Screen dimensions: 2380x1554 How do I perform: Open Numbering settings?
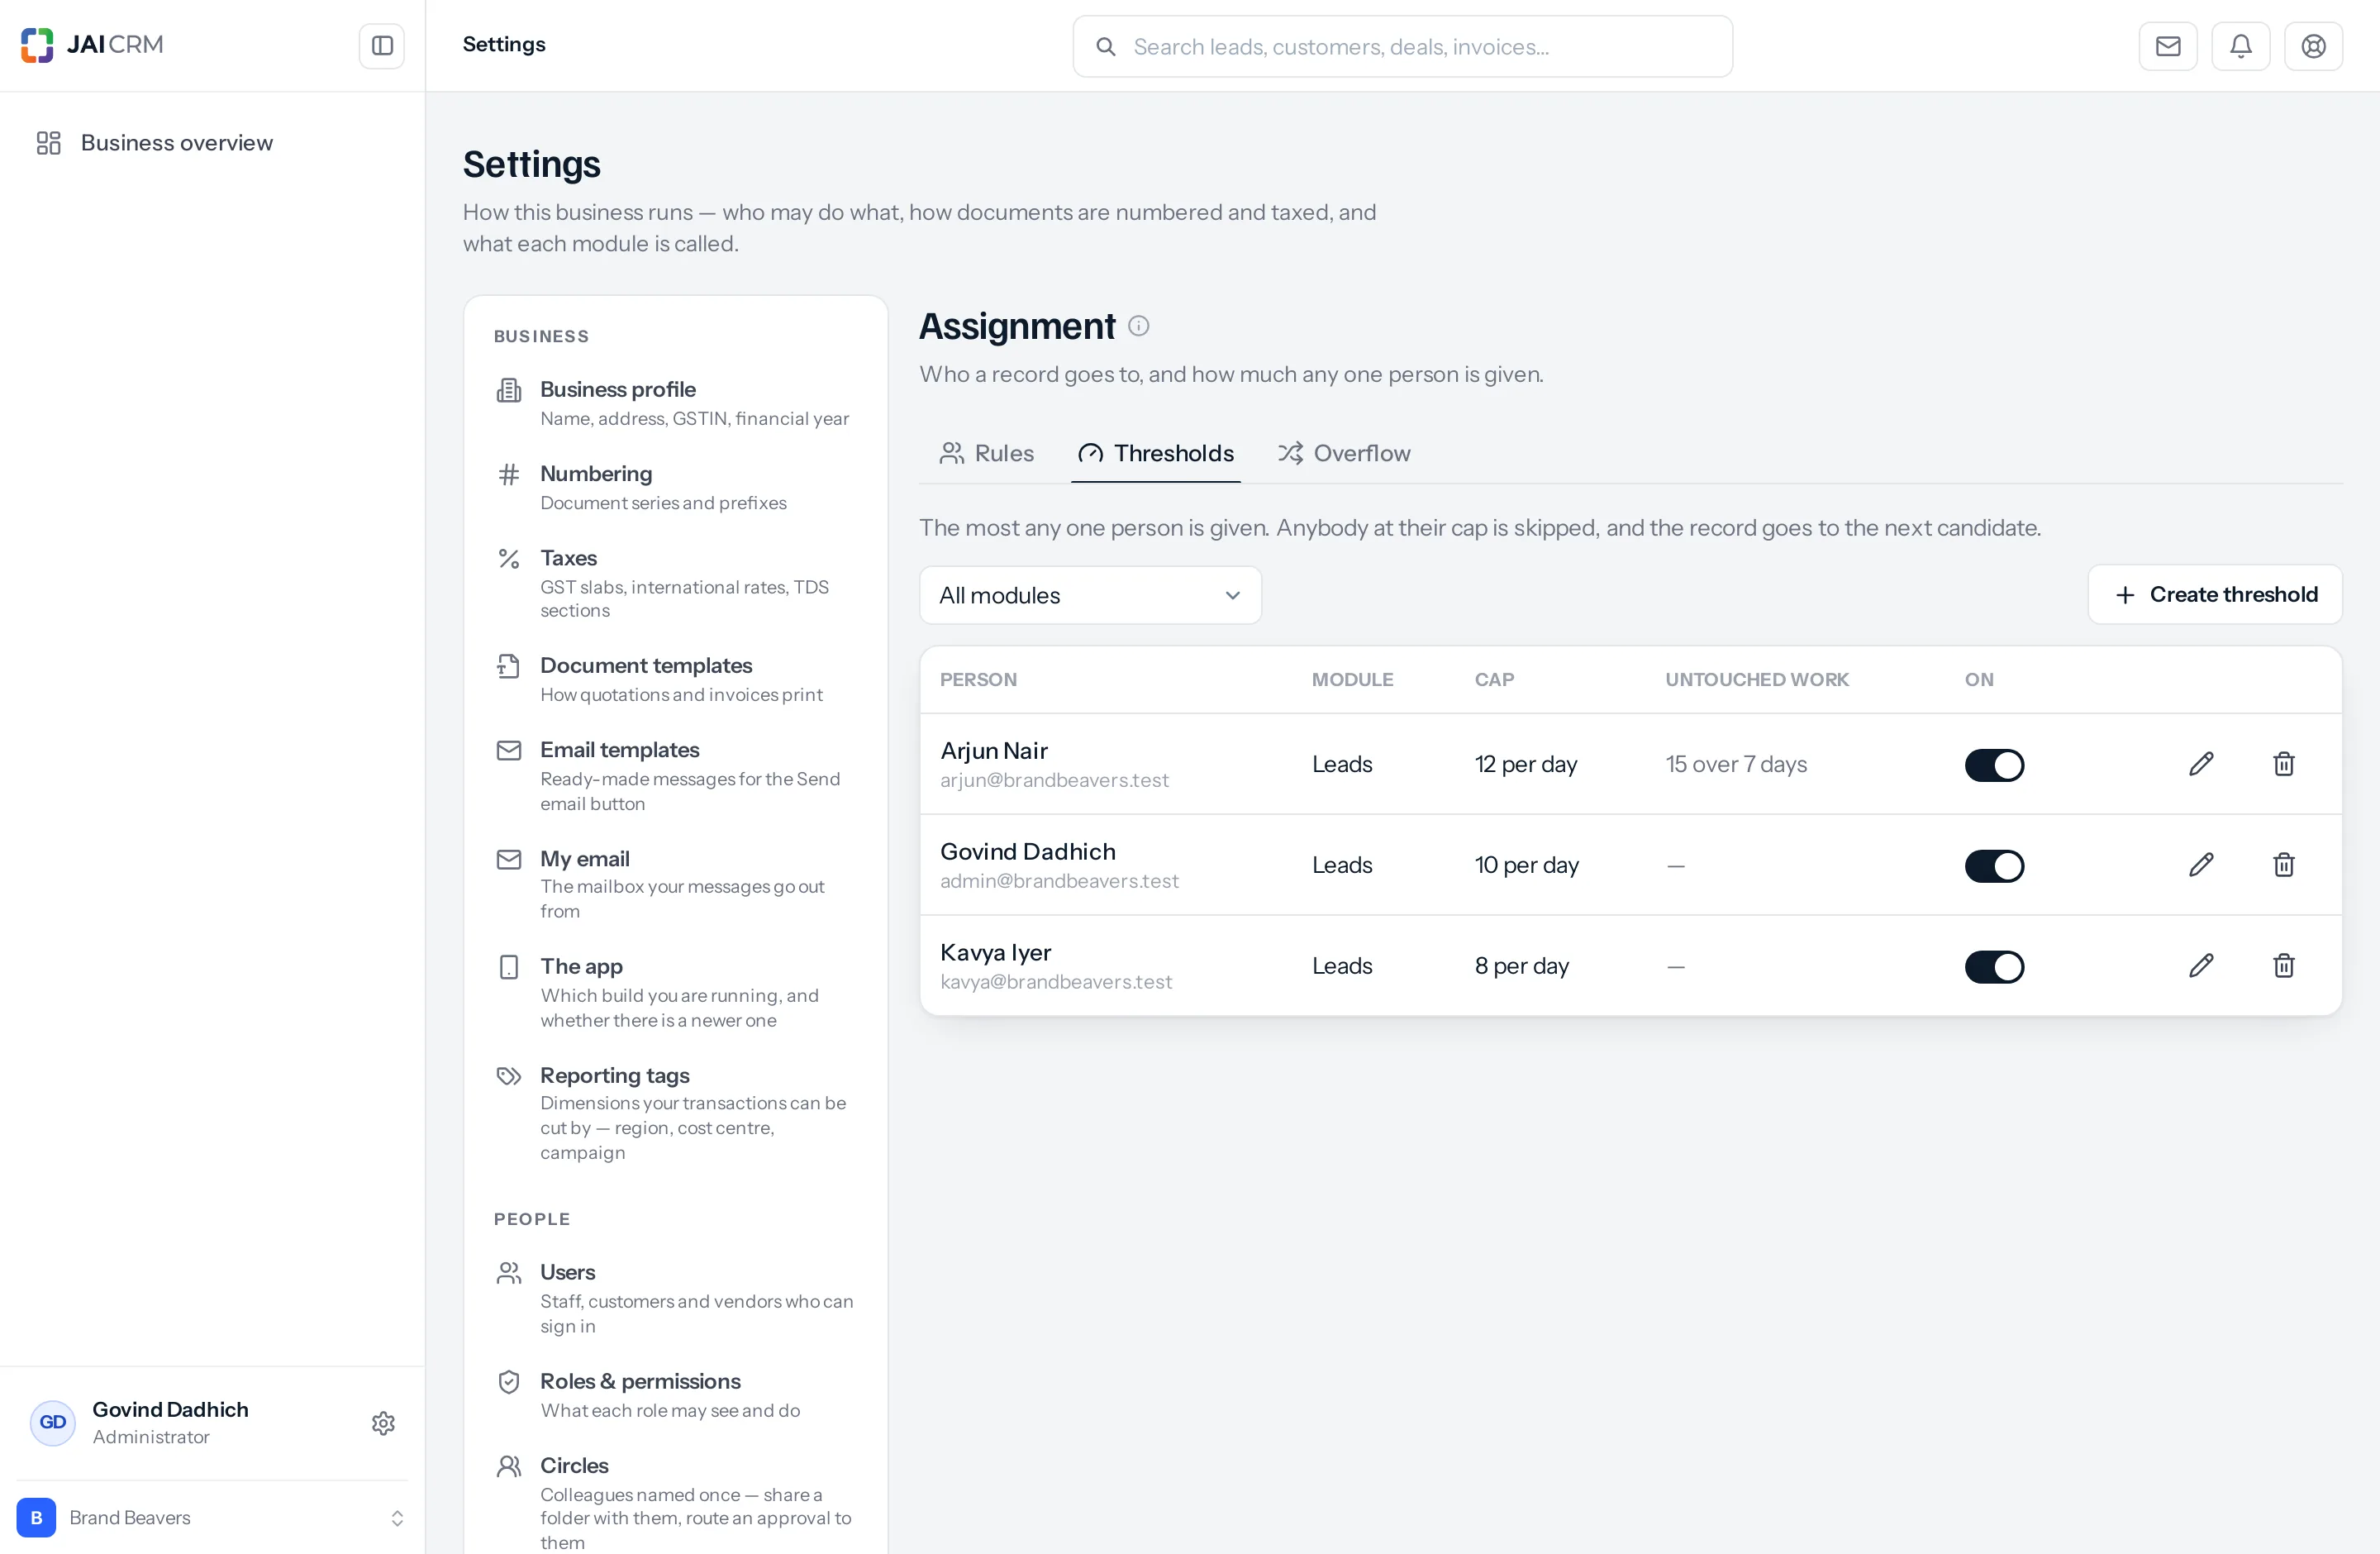[676, 487]
